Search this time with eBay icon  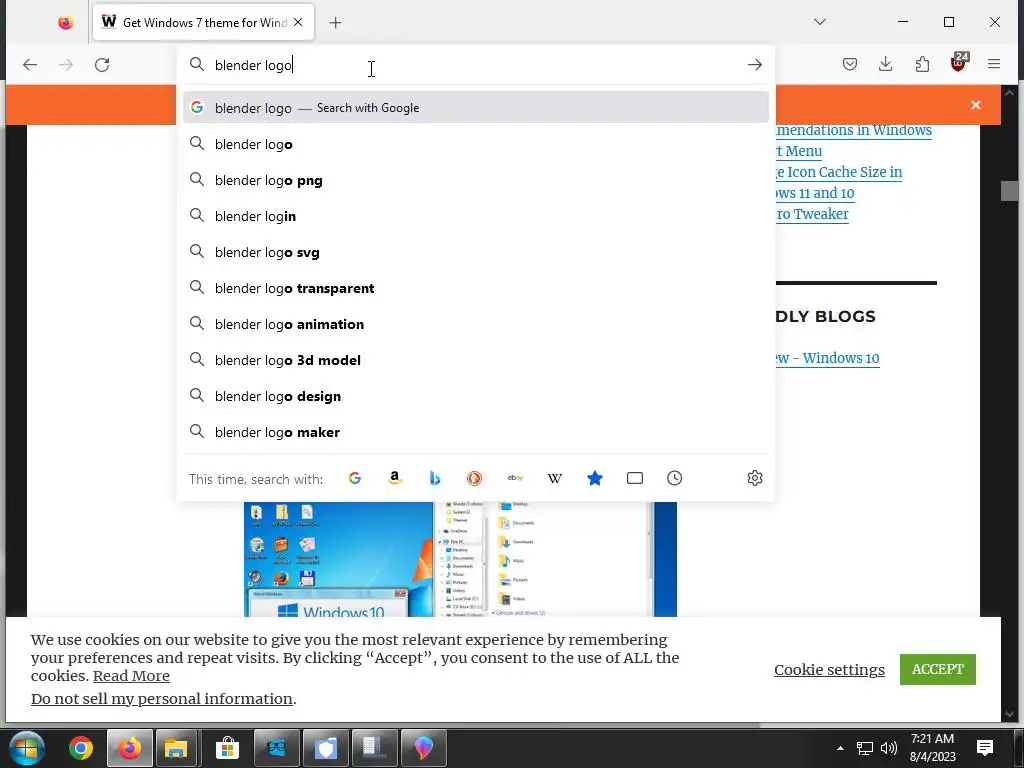click(x=515, y=478)
